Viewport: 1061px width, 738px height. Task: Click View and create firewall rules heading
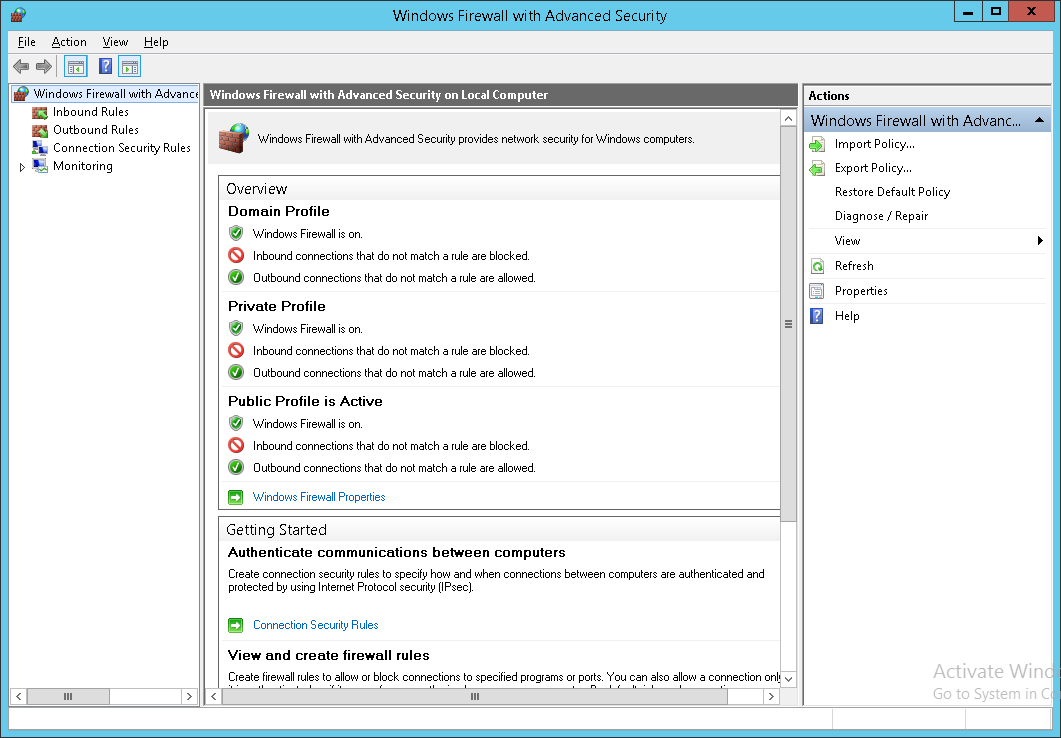(329, 655)
